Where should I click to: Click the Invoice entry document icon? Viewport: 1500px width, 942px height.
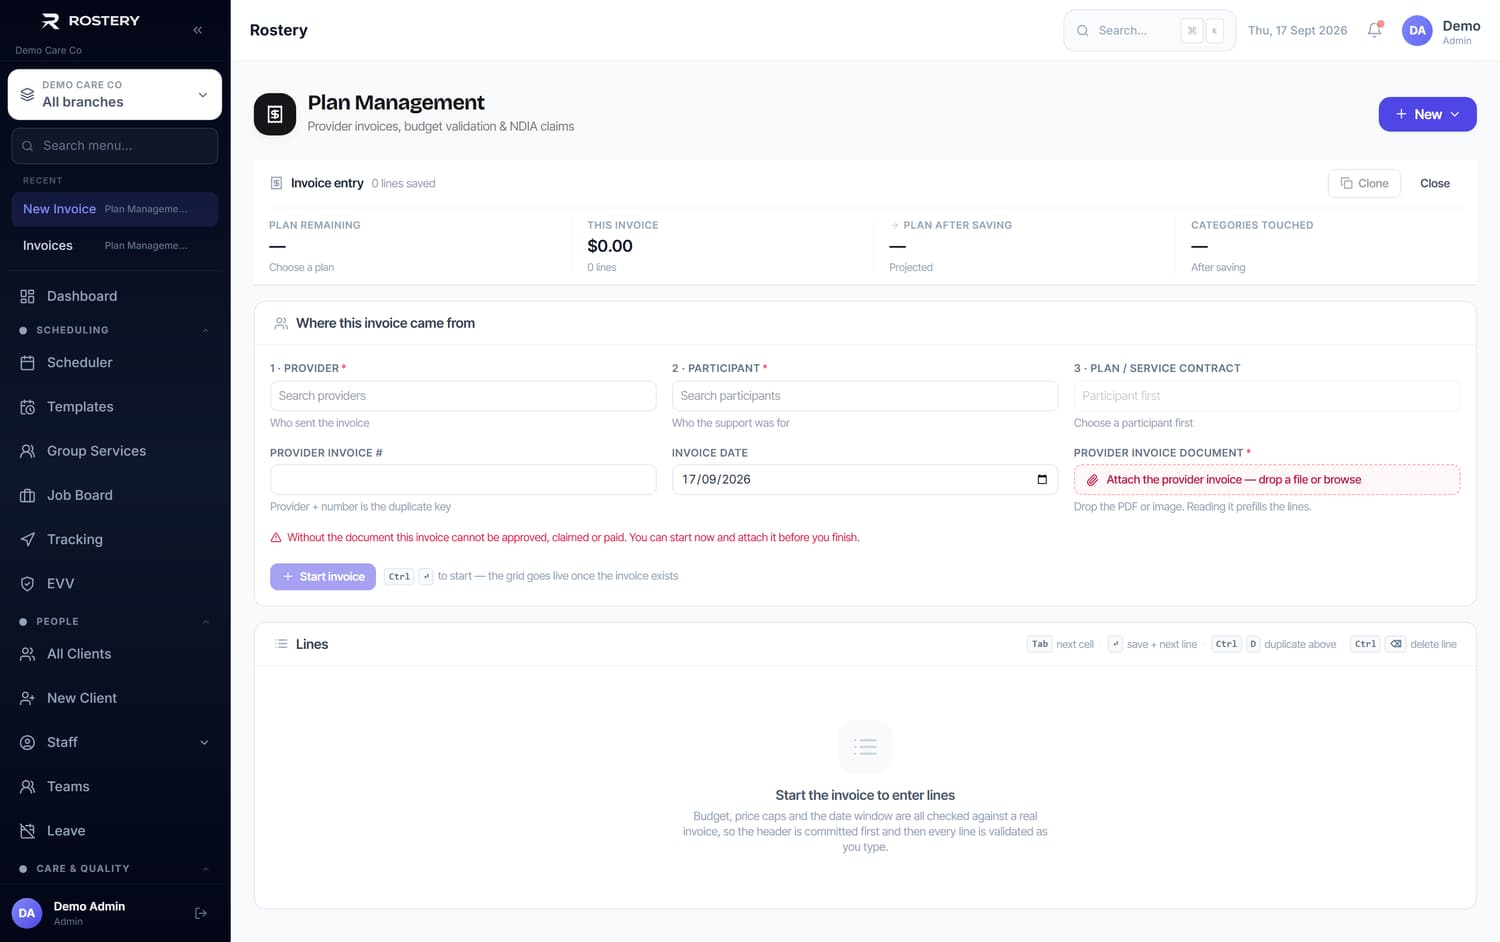click(x=276, y=183)
